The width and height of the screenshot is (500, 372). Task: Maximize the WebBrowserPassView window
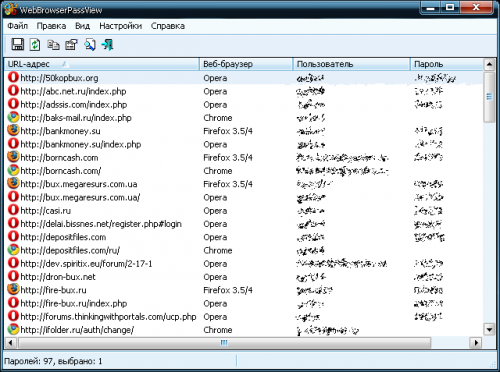click(x=450, y=7)
